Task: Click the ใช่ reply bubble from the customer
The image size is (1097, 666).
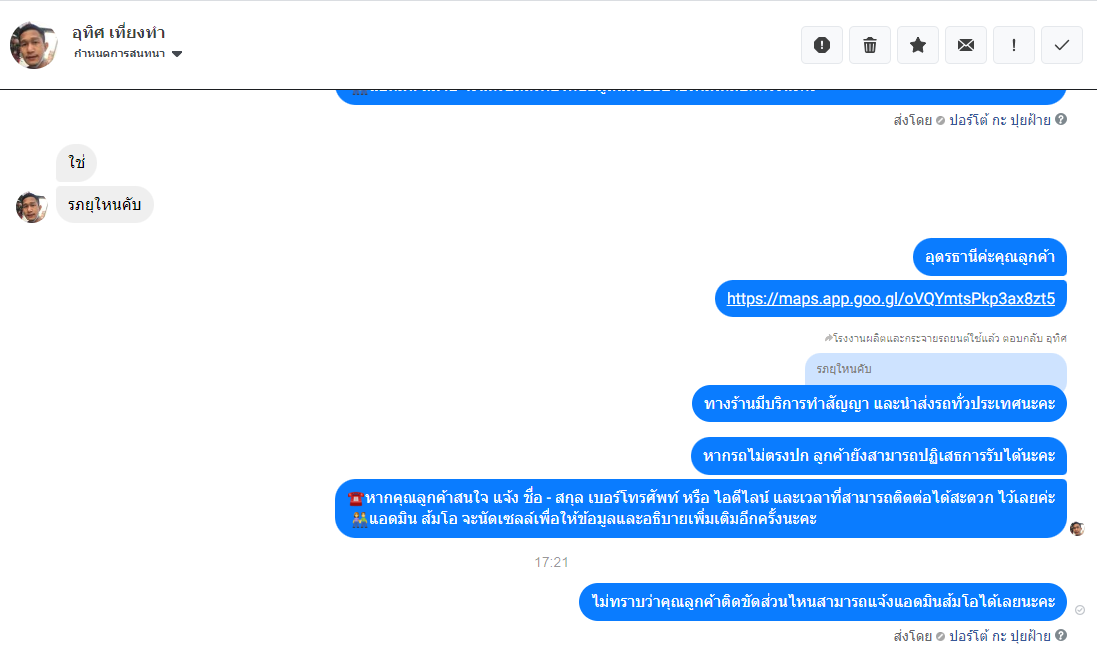Action: coord(76,163)
